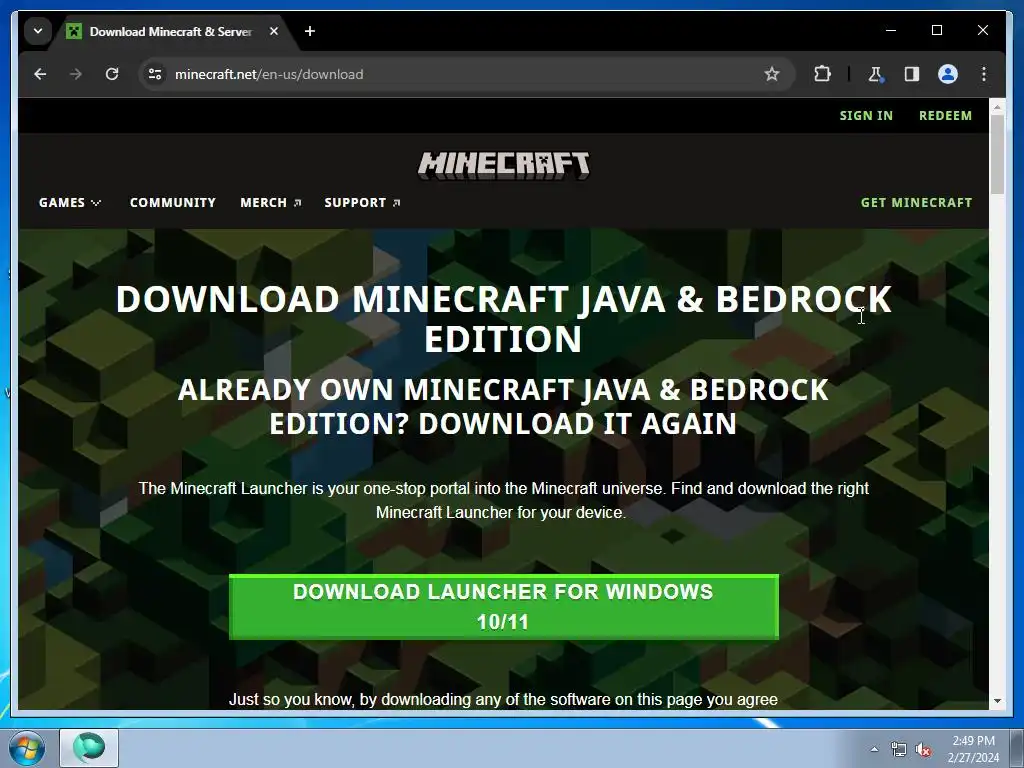This screenshot has width=1024, height=768.
Task: Open the network tray icon
Action: pyautogui.click(x=899, y=750)
